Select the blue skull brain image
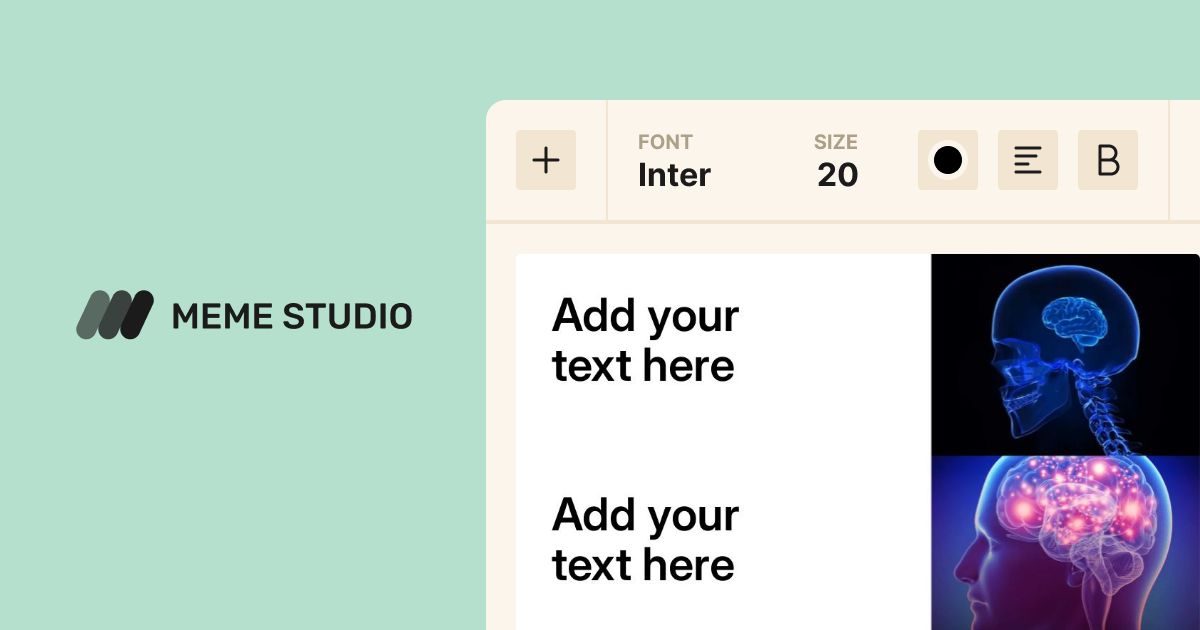 pos(1065,355)
